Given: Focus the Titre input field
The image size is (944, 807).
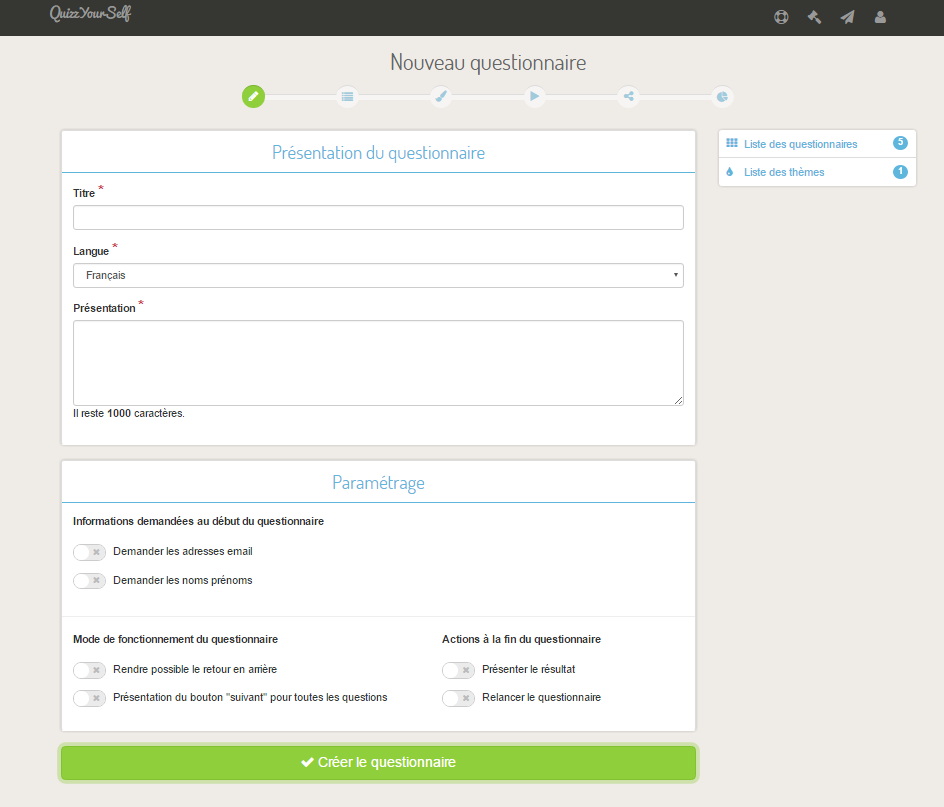Looking at the screenshot, I should coord(378,218).
